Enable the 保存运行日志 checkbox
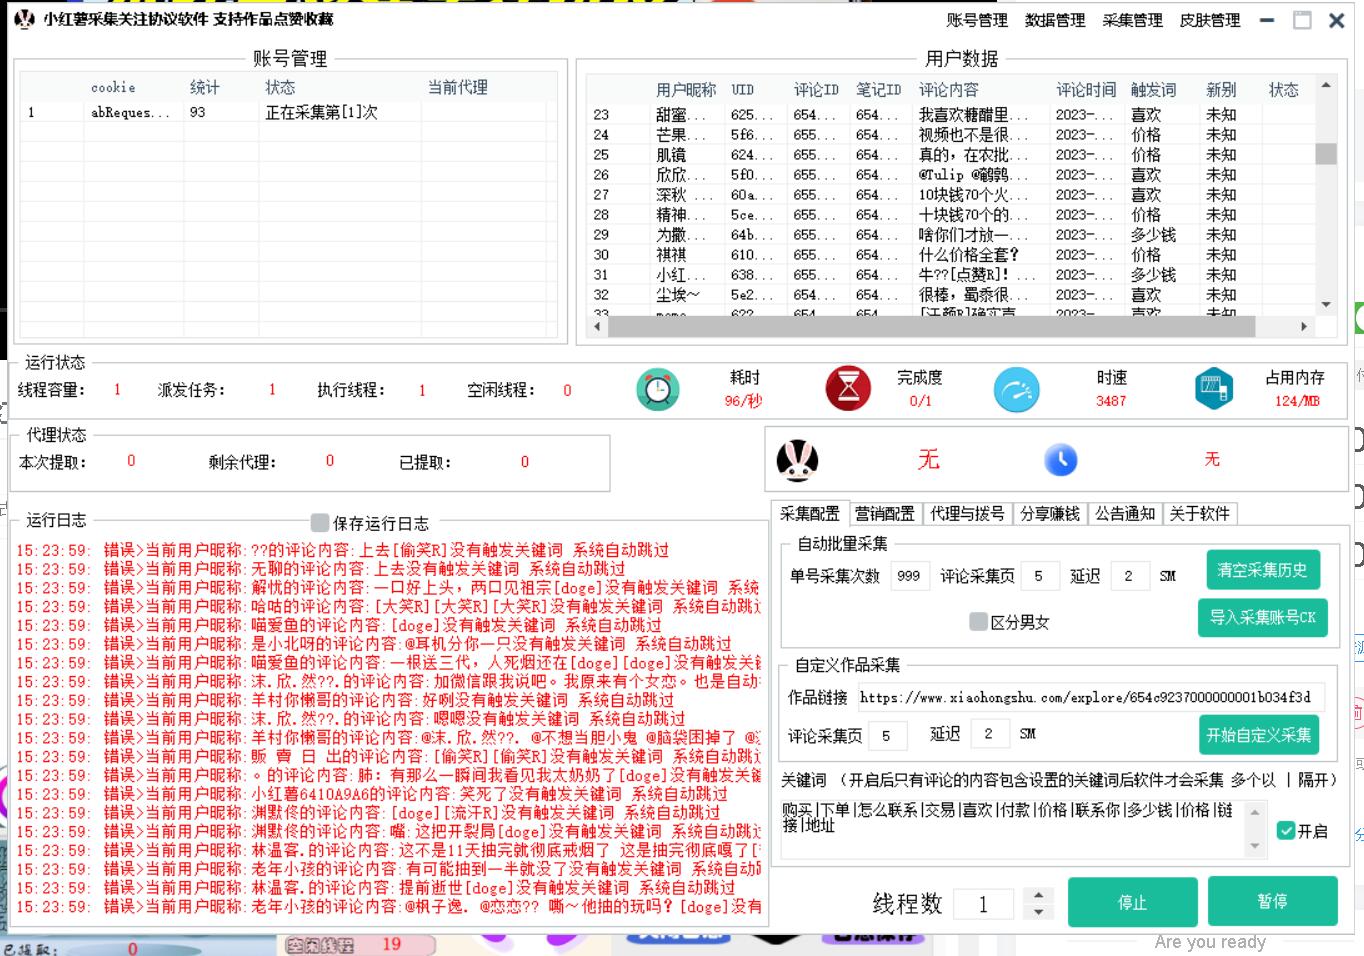The image size is (1364, 956). click(320, 523)
